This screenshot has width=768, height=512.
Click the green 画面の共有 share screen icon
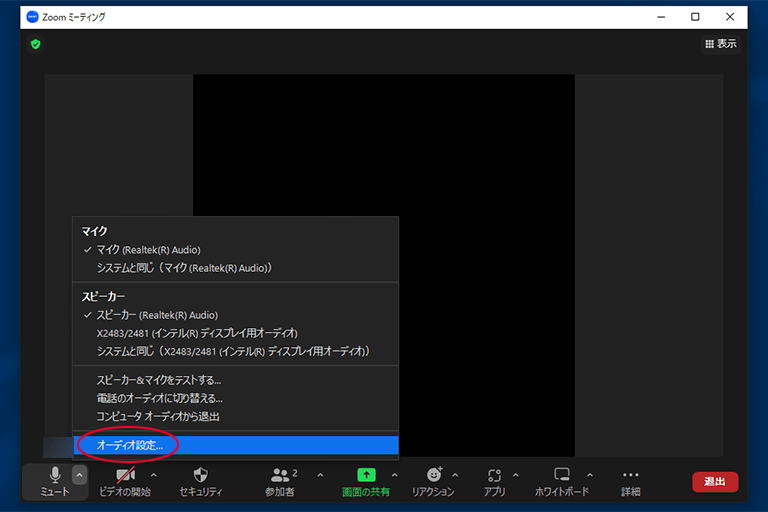click(366, 476)
